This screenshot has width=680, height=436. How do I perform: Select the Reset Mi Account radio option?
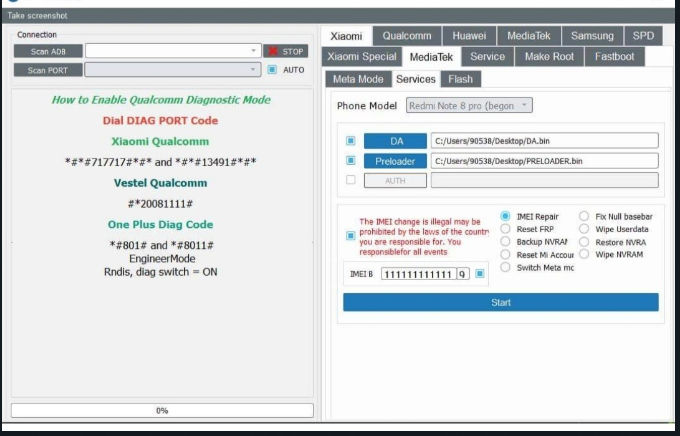coord(505,254)
